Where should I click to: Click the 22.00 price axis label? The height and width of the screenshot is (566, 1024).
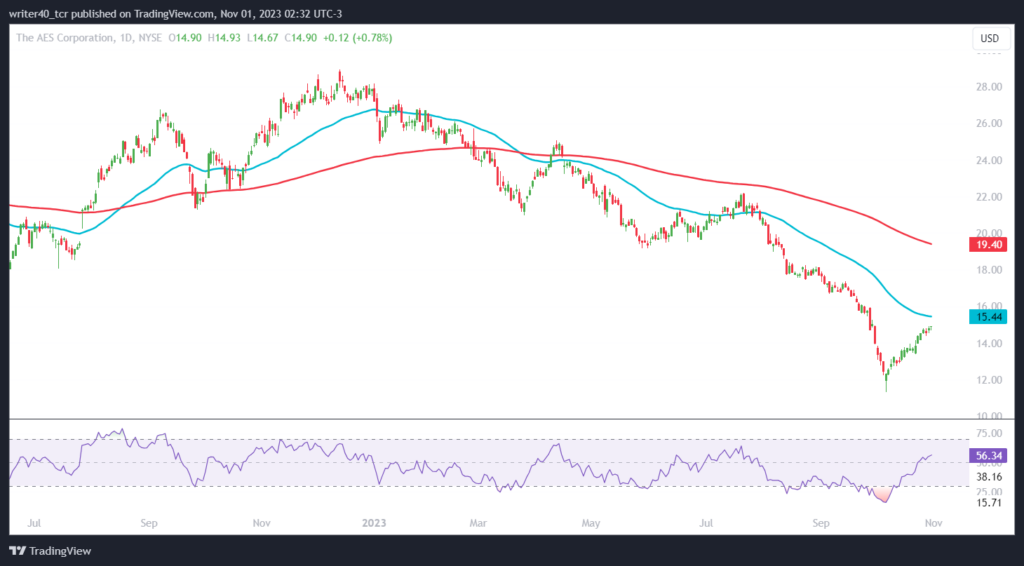989,197
